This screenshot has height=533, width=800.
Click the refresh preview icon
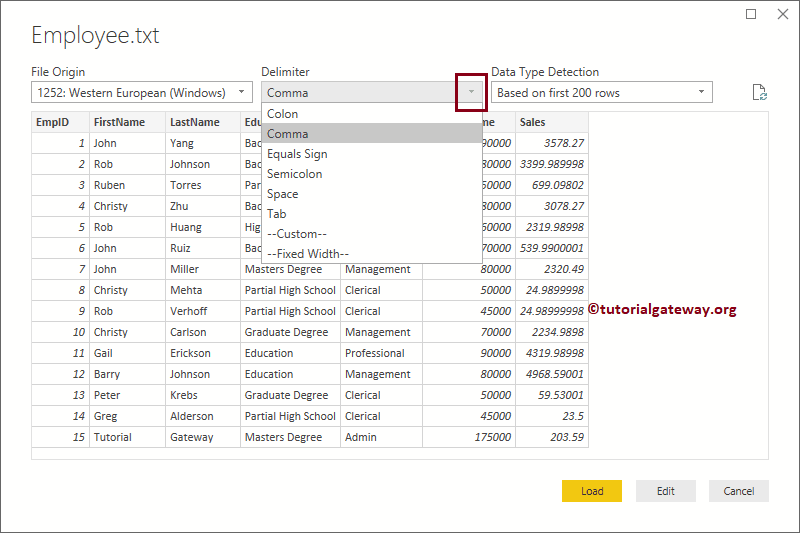click(x=759, y=93)
